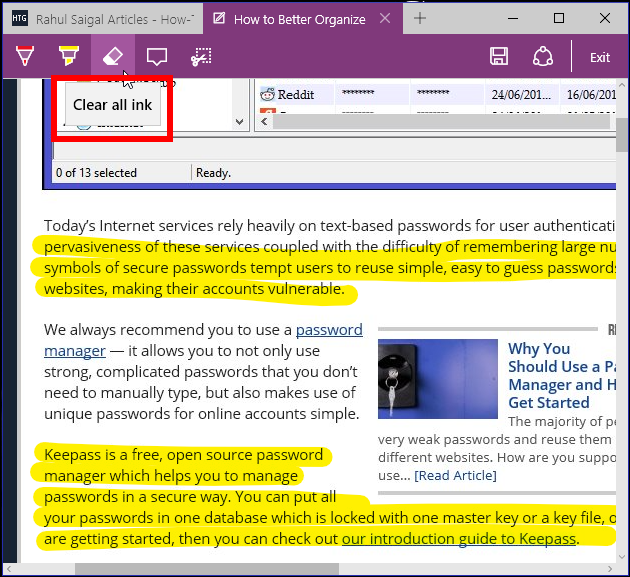
Task: Select the yellow Highlighter tool
Action: coord(69,56)
